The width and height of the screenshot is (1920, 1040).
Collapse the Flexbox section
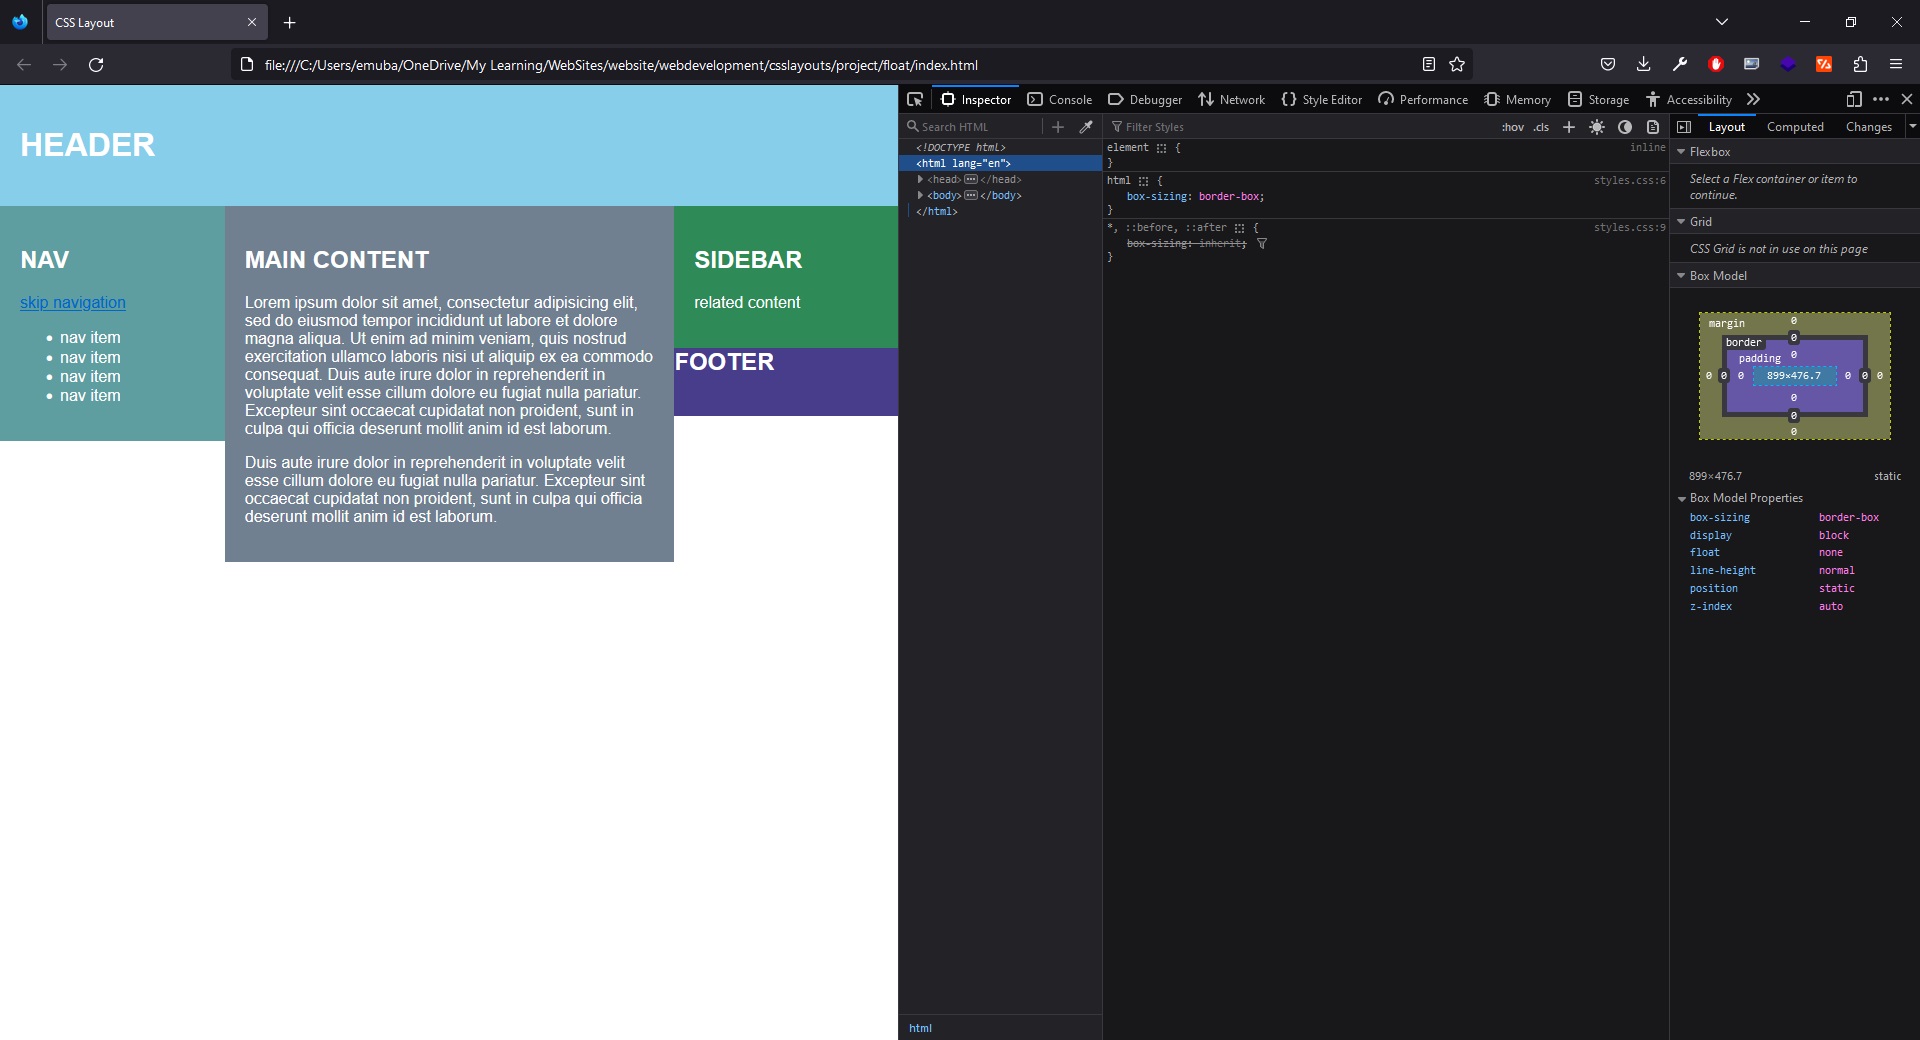pos(1681,152)
